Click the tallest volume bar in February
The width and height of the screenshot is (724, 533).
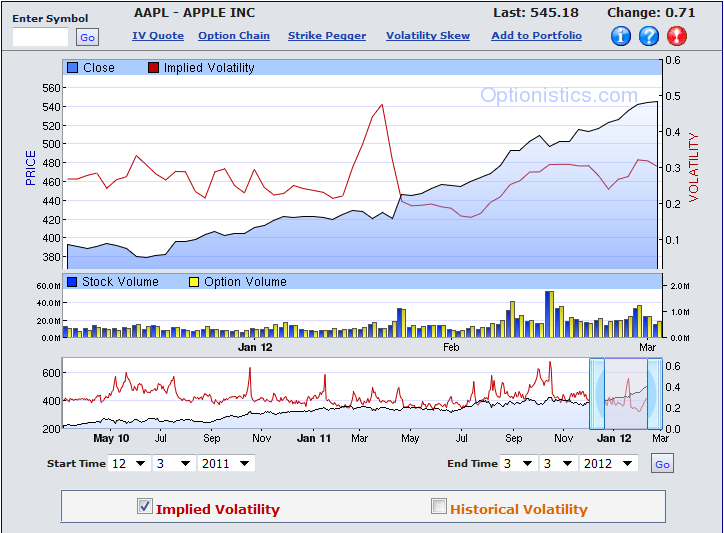[549, 314]
